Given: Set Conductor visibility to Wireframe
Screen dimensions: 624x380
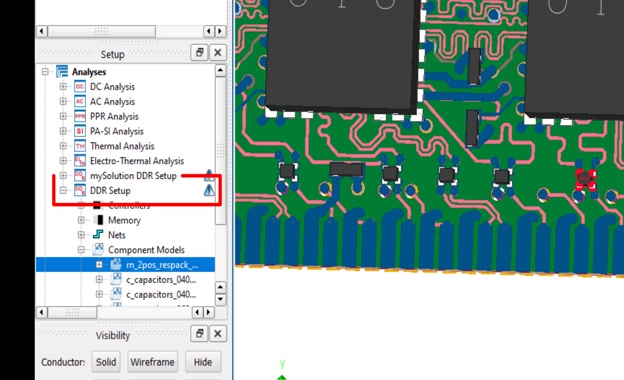Looking at the screenshot, I should point(152,362).
